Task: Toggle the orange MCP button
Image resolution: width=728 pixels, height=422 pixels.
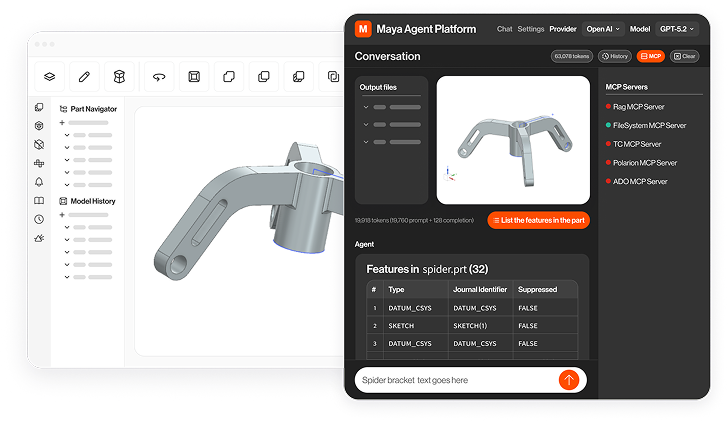Action: pyautogui.click(x=651, y=56)
